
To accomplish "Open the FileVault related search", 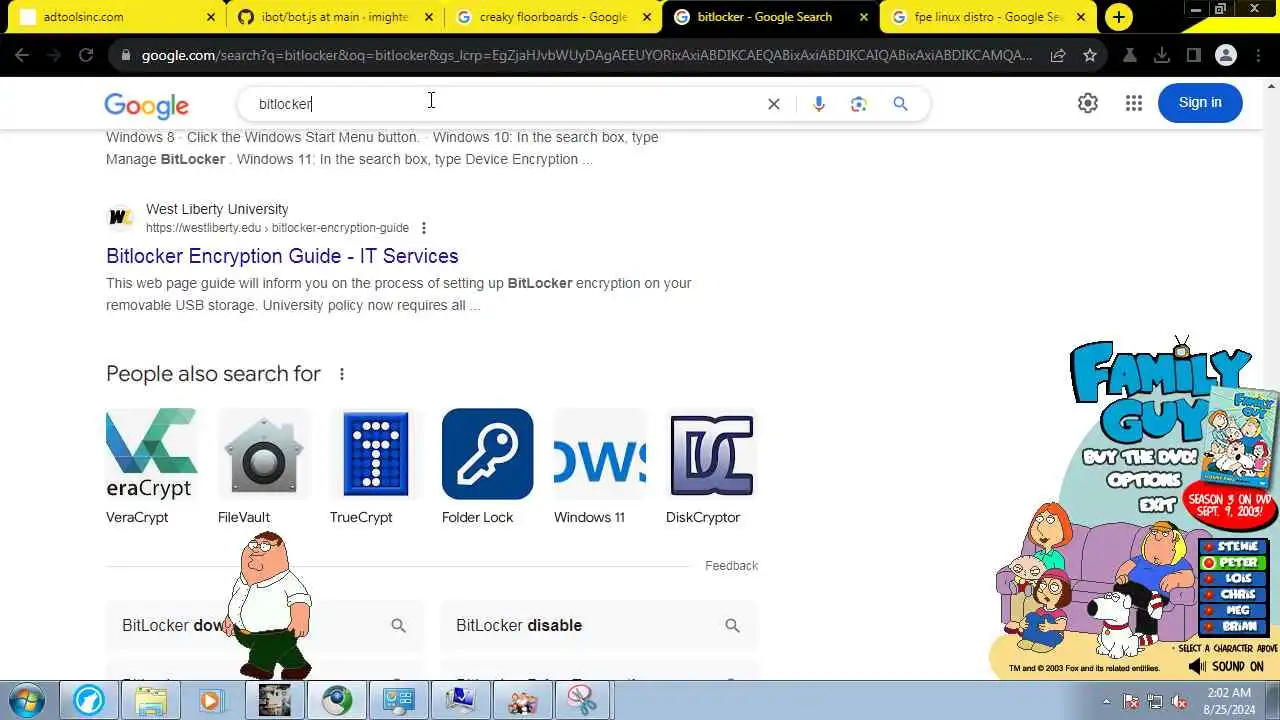I will pos(264,466).
